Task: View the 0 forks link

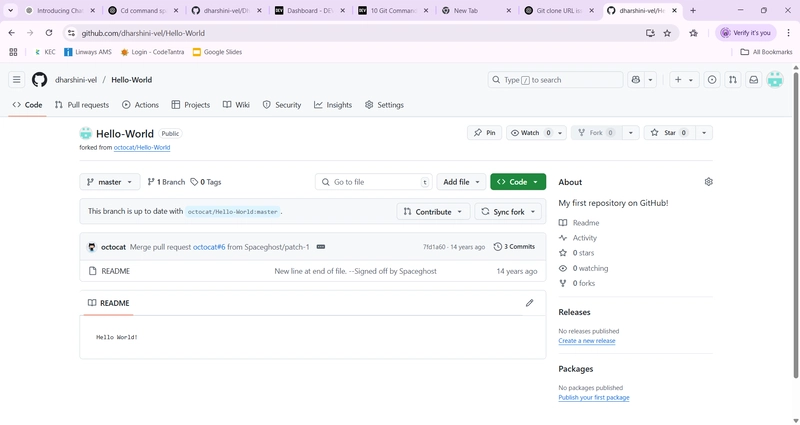Action: 577,283
